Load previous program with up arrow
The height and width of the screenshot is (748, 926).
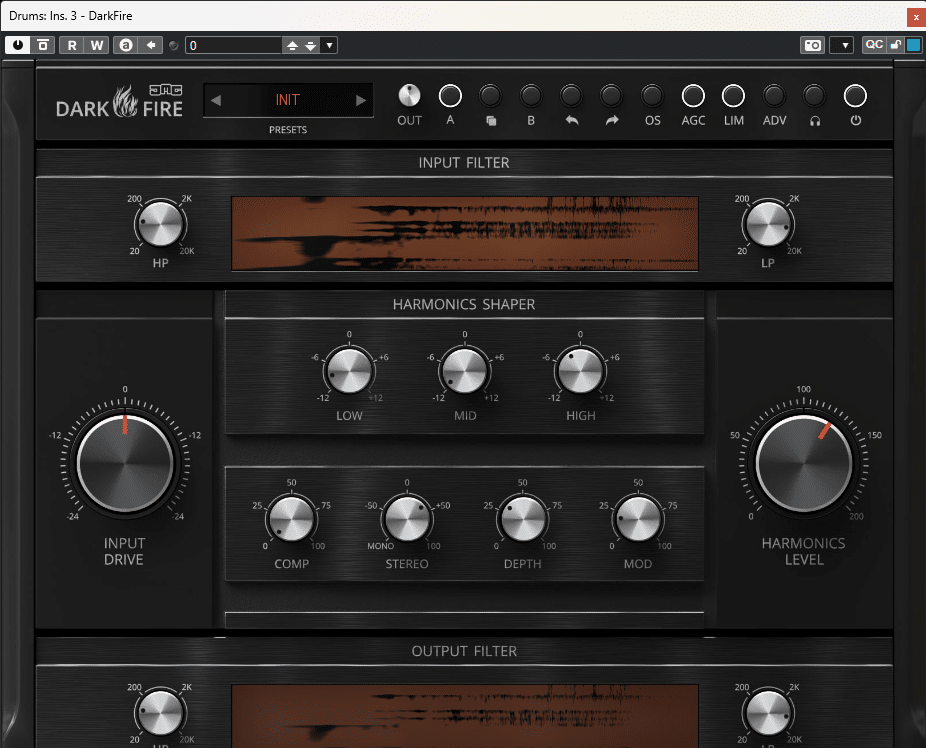[x=292, y=45]
